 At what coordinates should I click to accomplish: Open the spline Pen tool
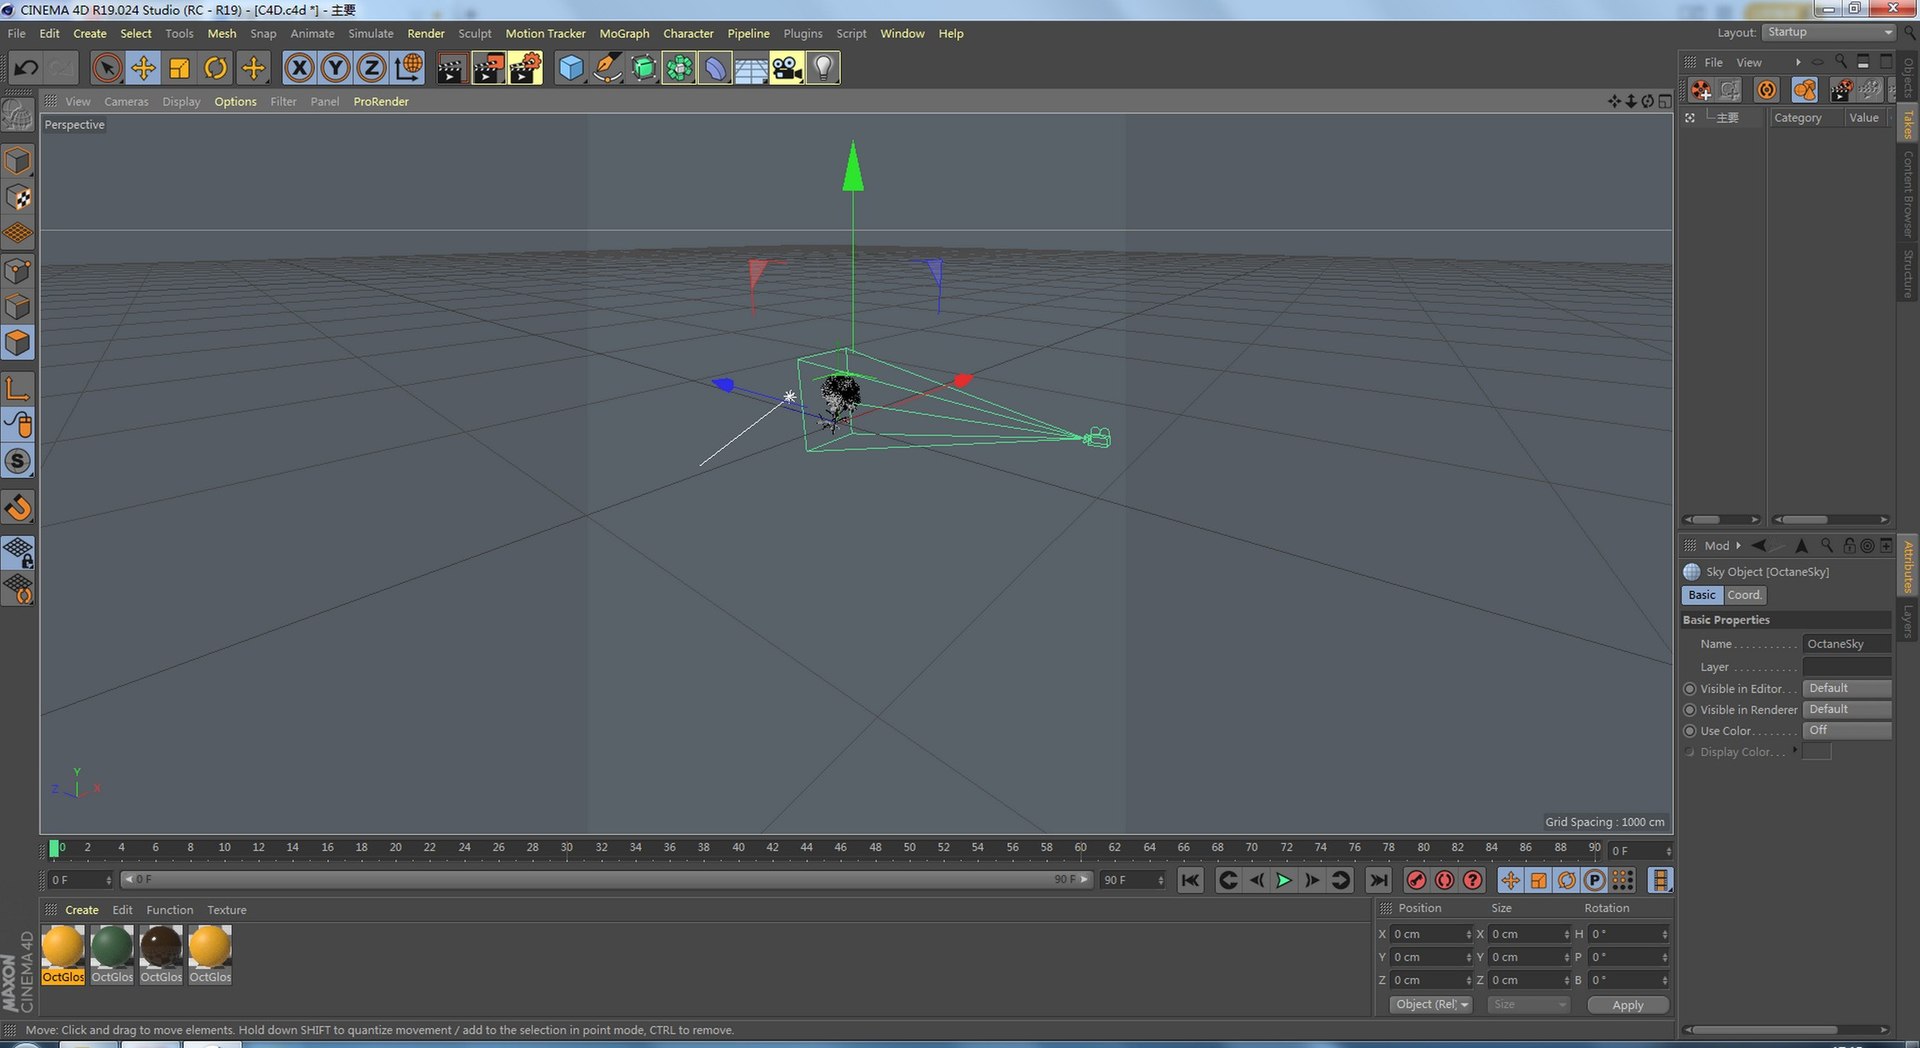[607, 68]
